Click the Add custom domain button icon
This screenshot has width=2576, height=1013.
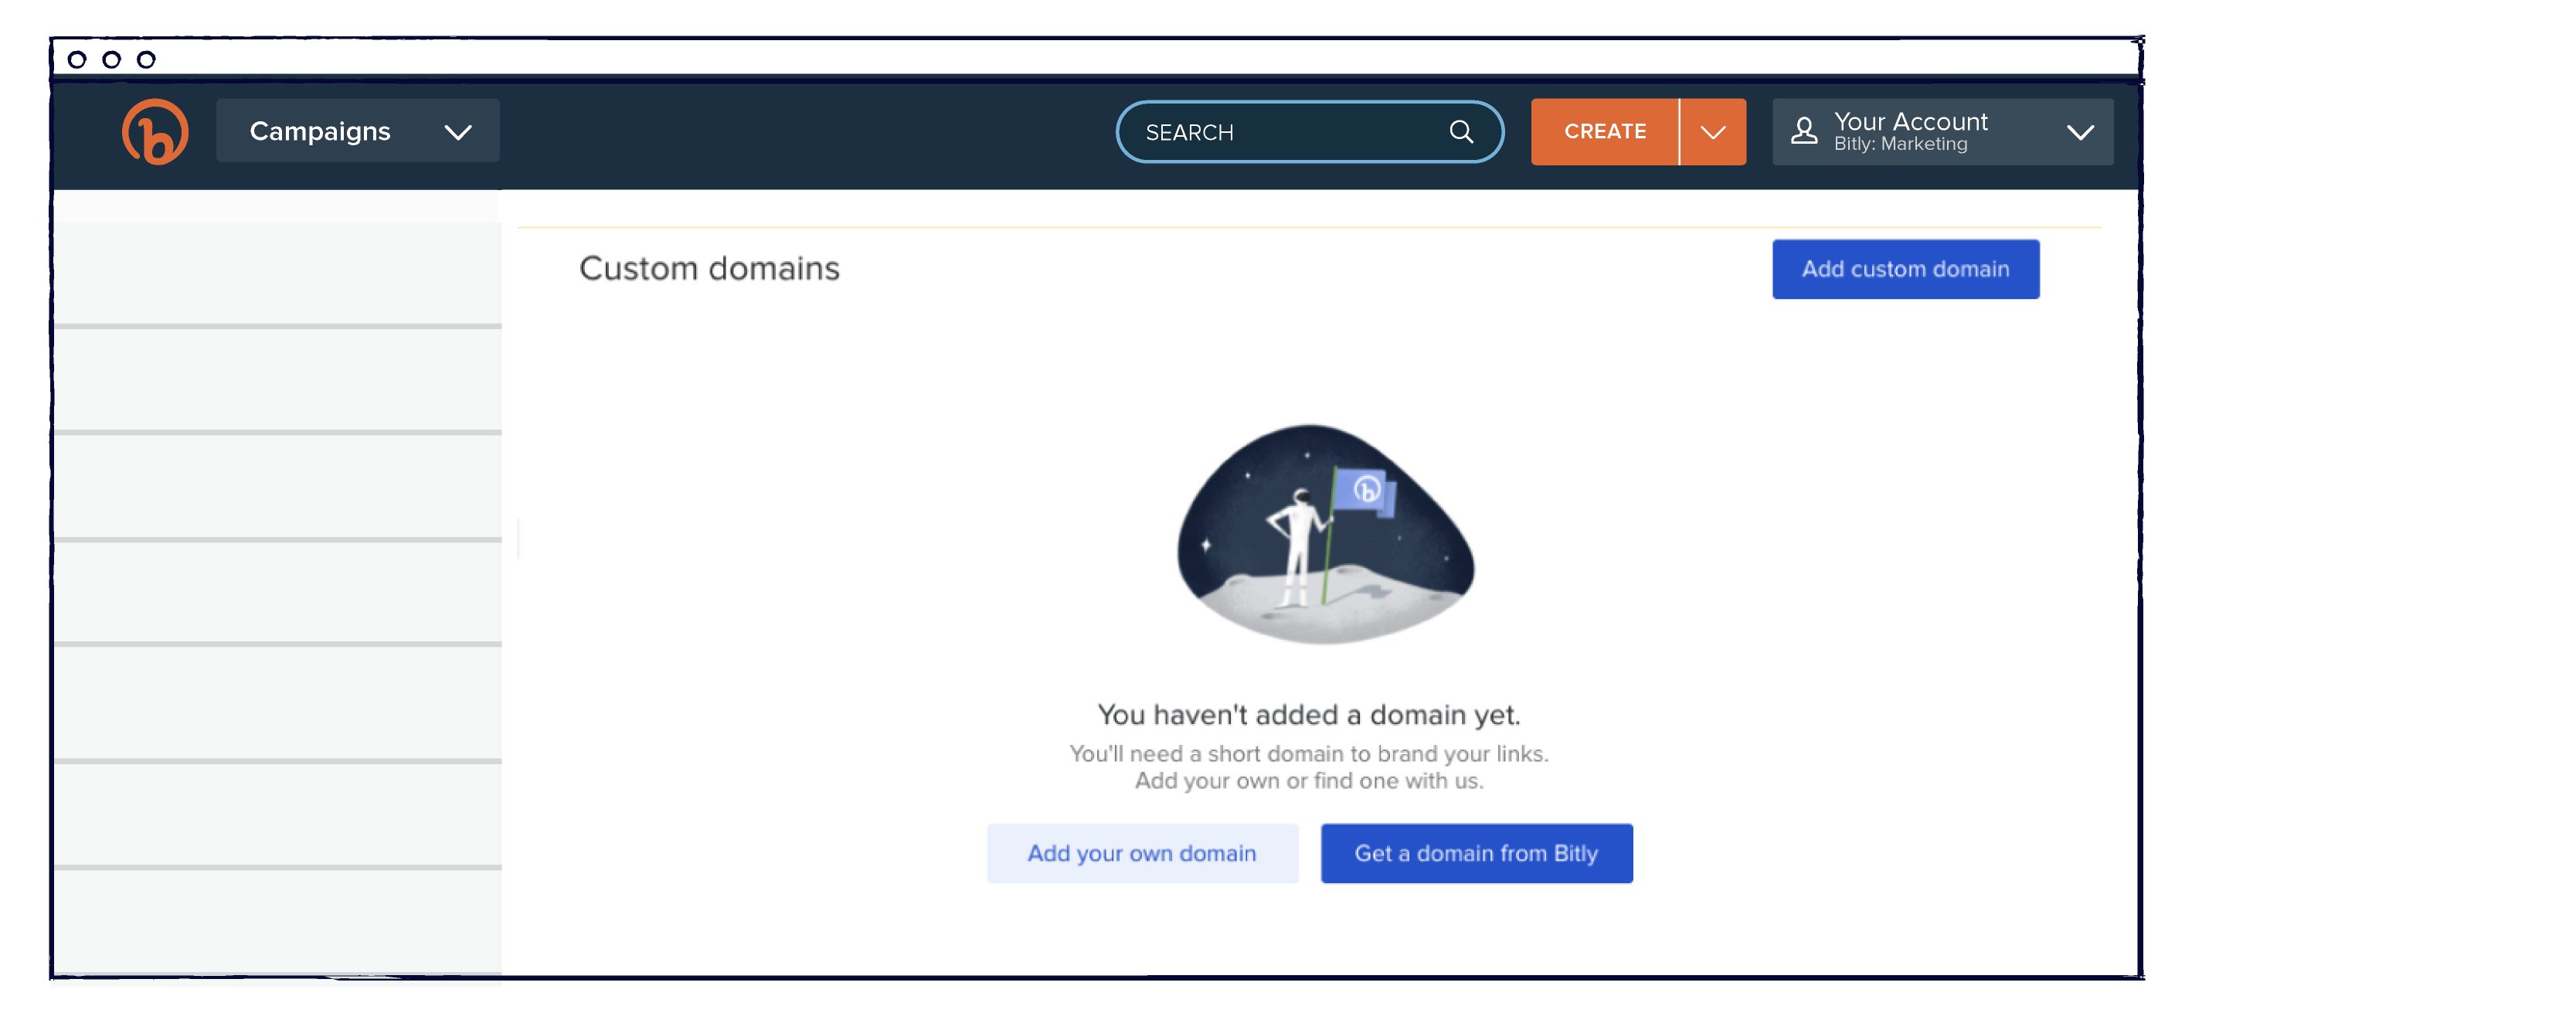coord(1905,267)
